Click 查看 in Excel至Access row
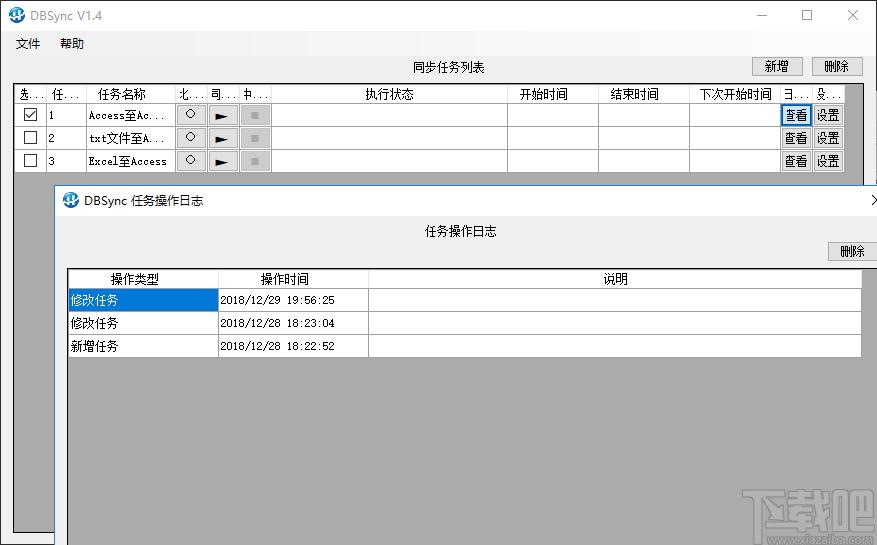 [x=796, y=161]
